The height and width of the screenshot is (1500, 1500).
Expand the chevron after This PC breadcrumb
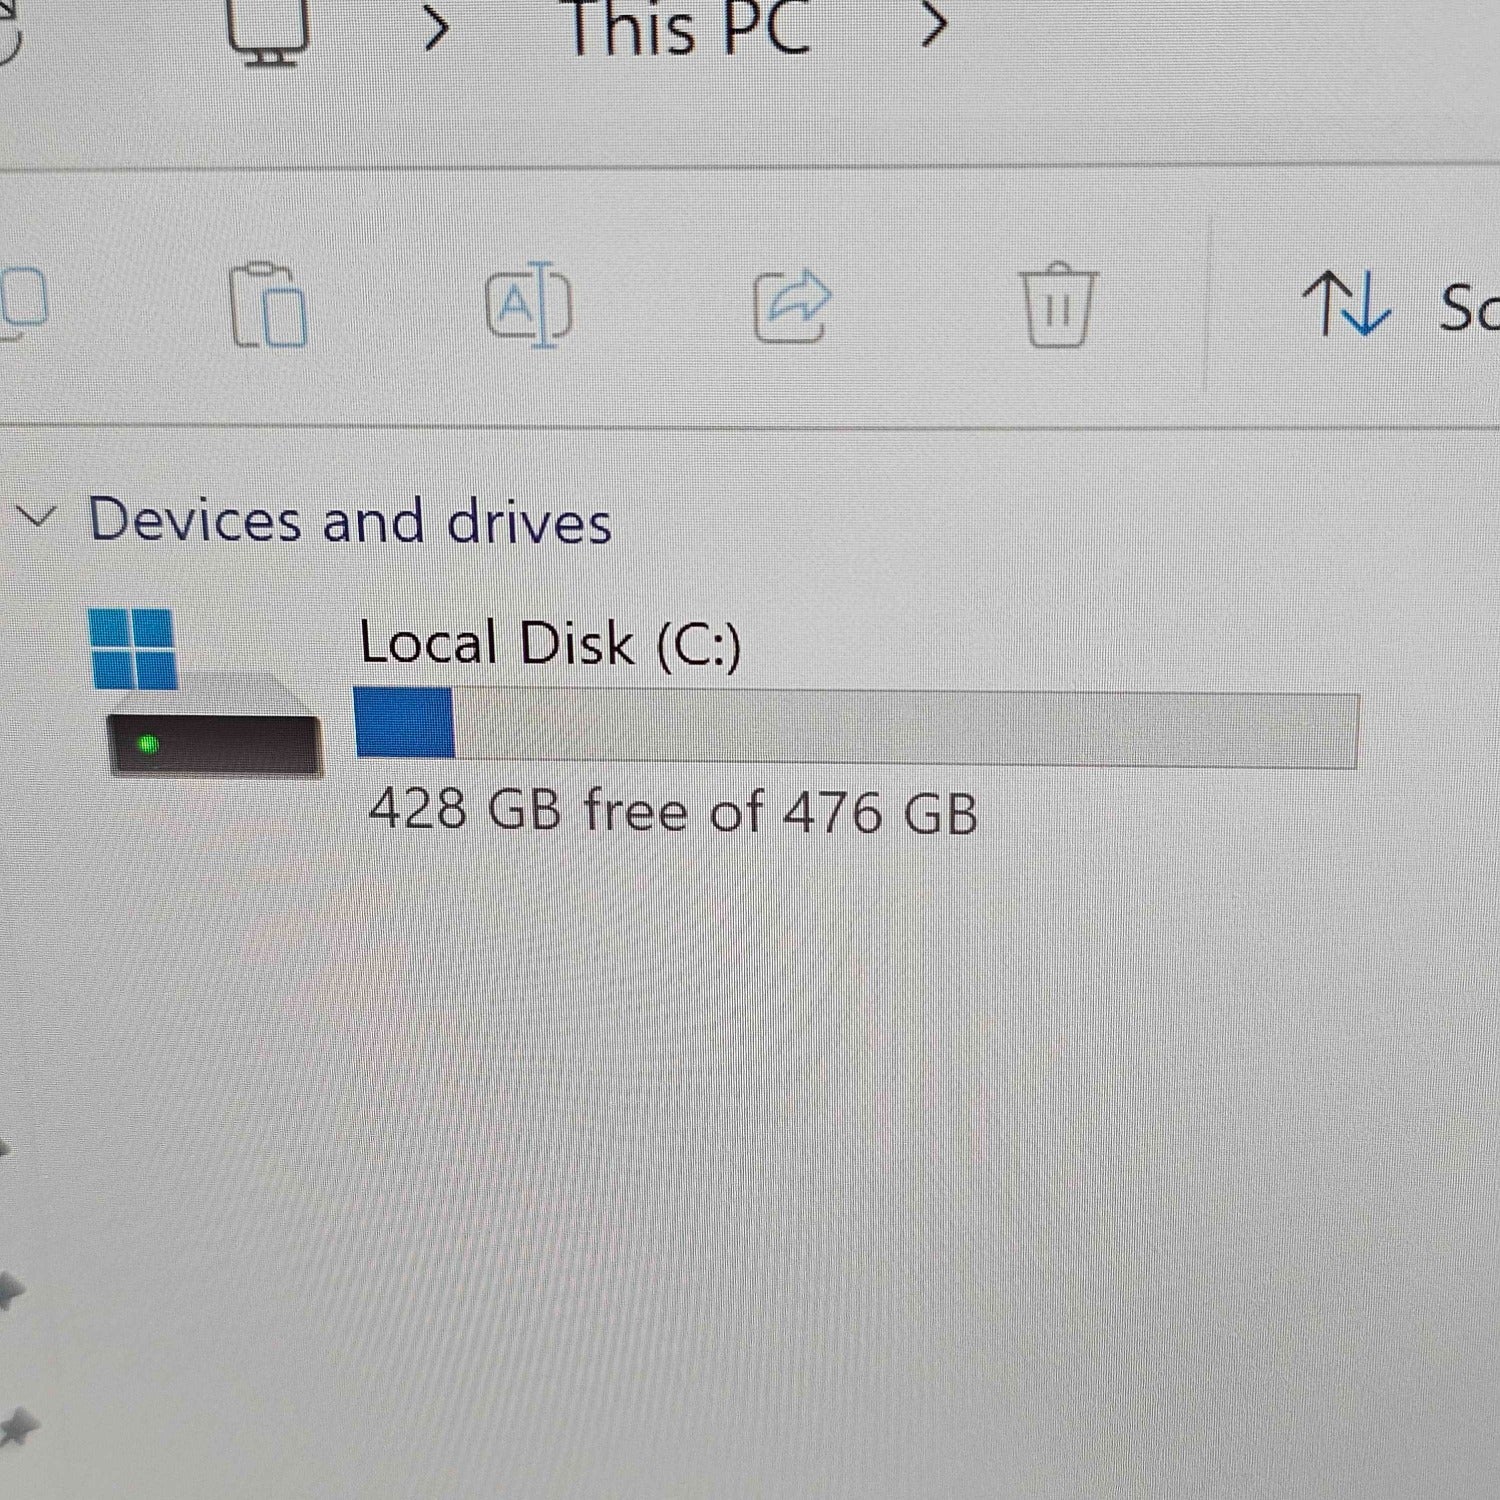pos(932,25)
